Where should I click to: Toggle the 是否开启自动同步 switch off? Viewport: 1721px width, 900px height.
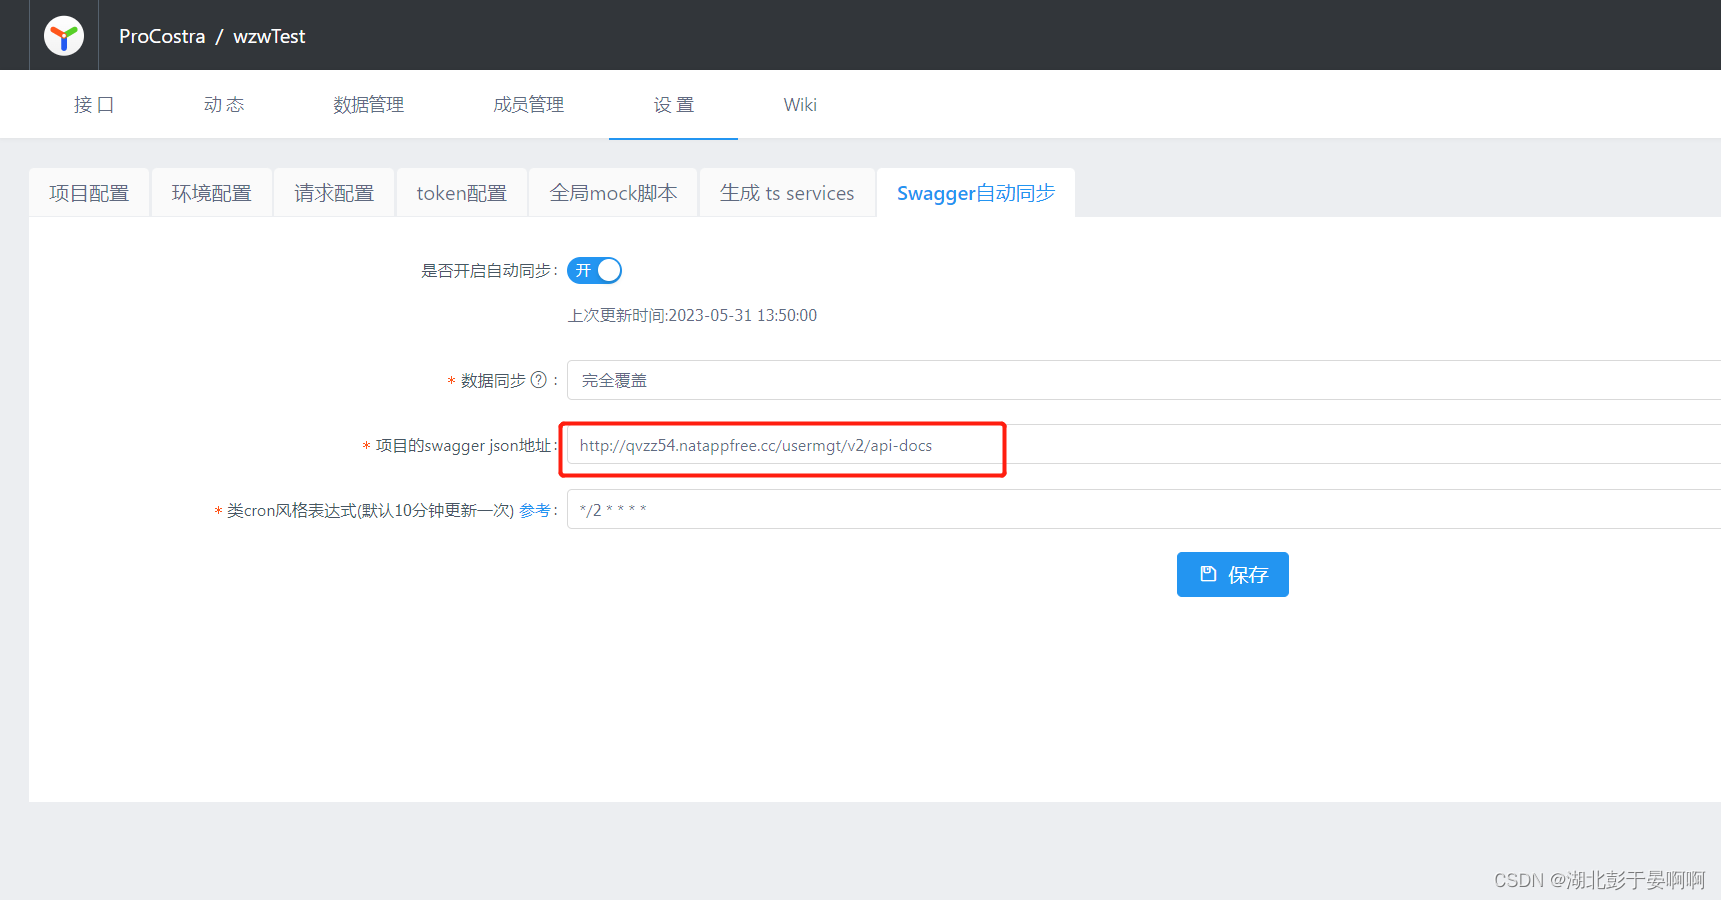tap(594, 270)
